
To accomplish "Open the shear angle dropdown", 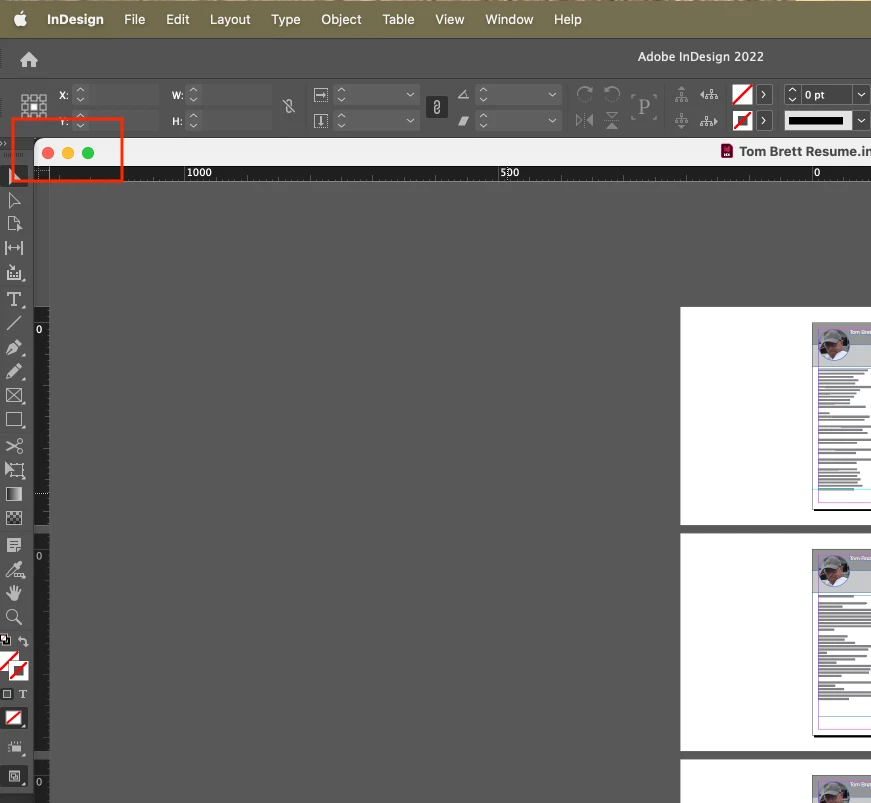I will (x=552, y=121).
